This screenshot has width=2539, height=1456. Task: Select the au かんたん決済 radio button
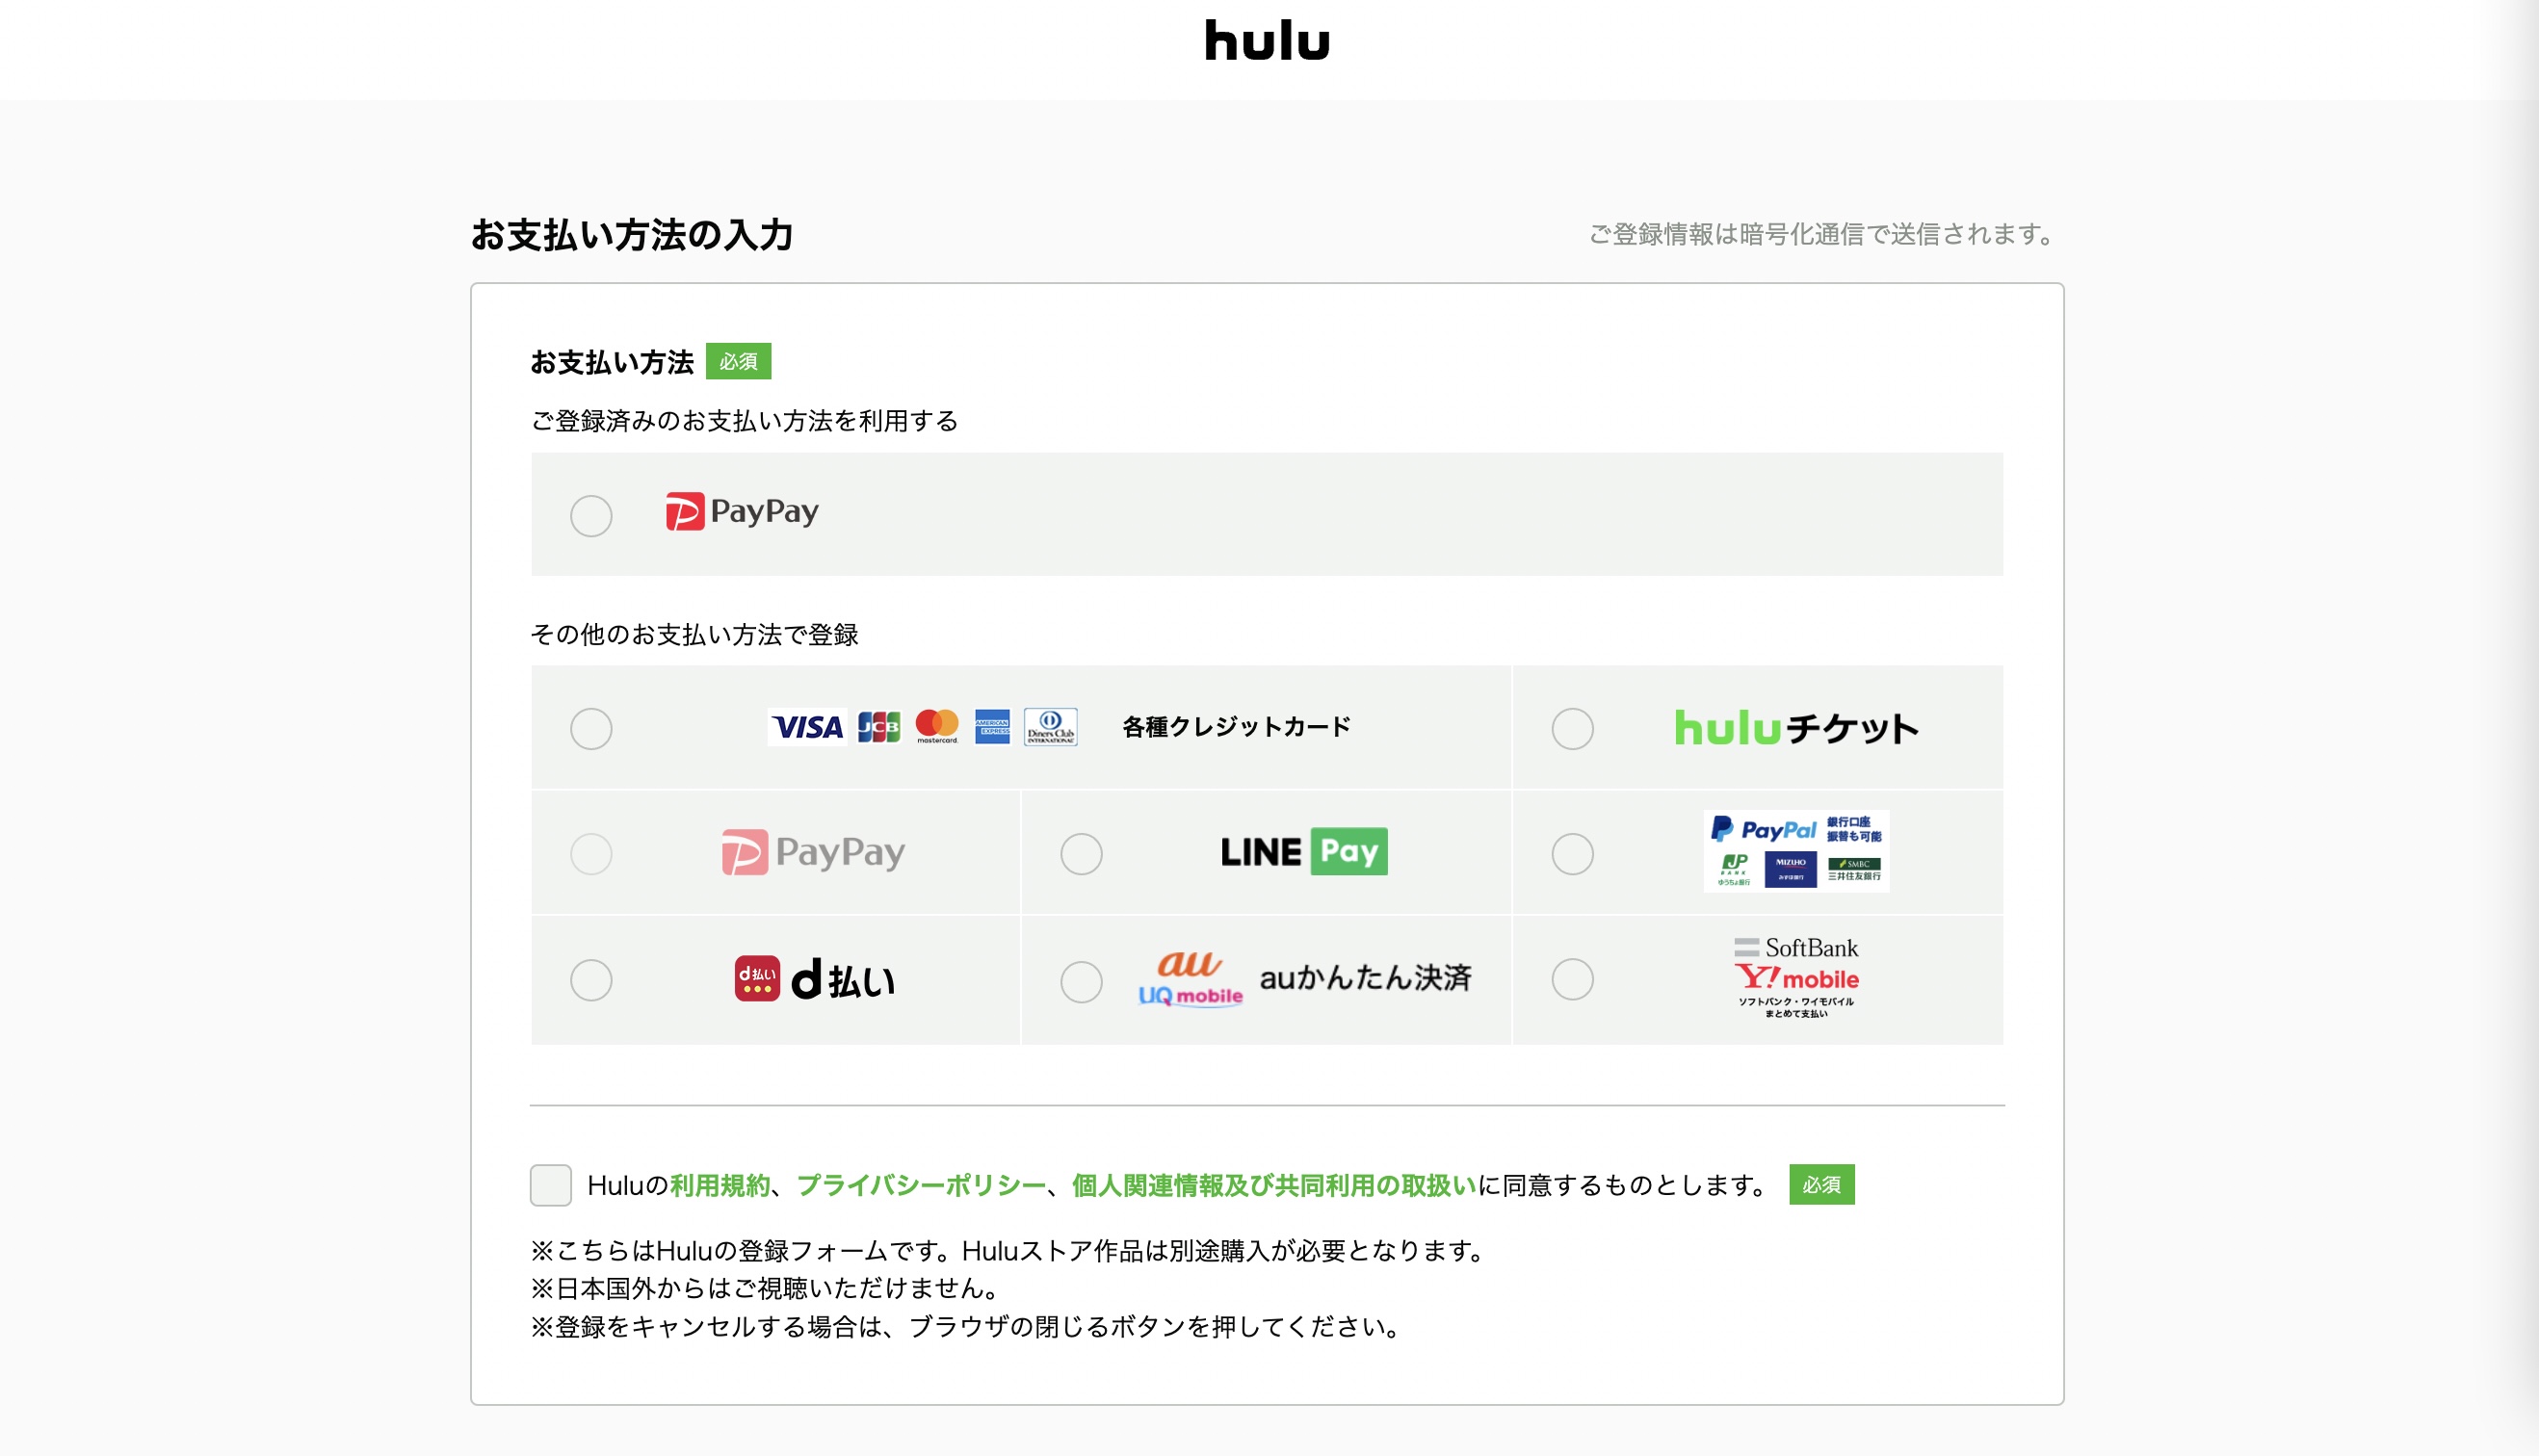tap(1081, 982)
